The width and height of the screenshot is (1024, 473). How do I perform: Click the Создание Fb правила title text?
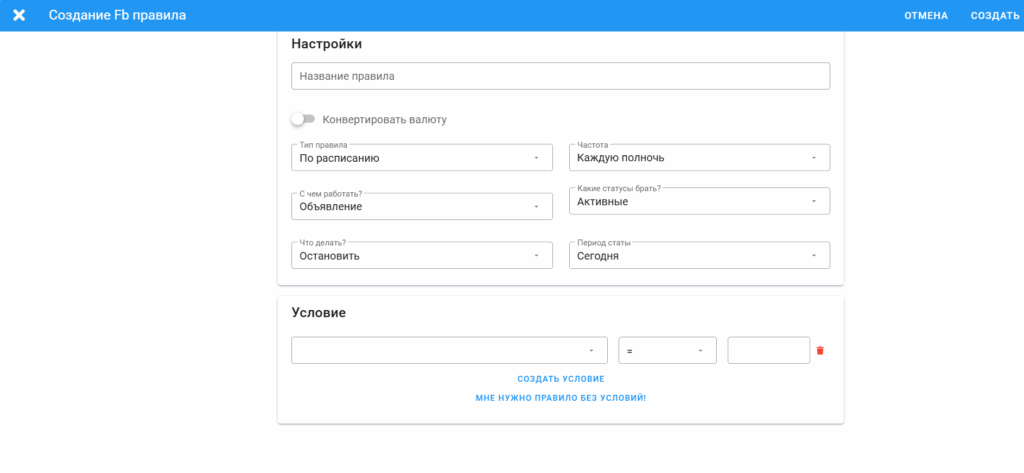tap(117, 15)
